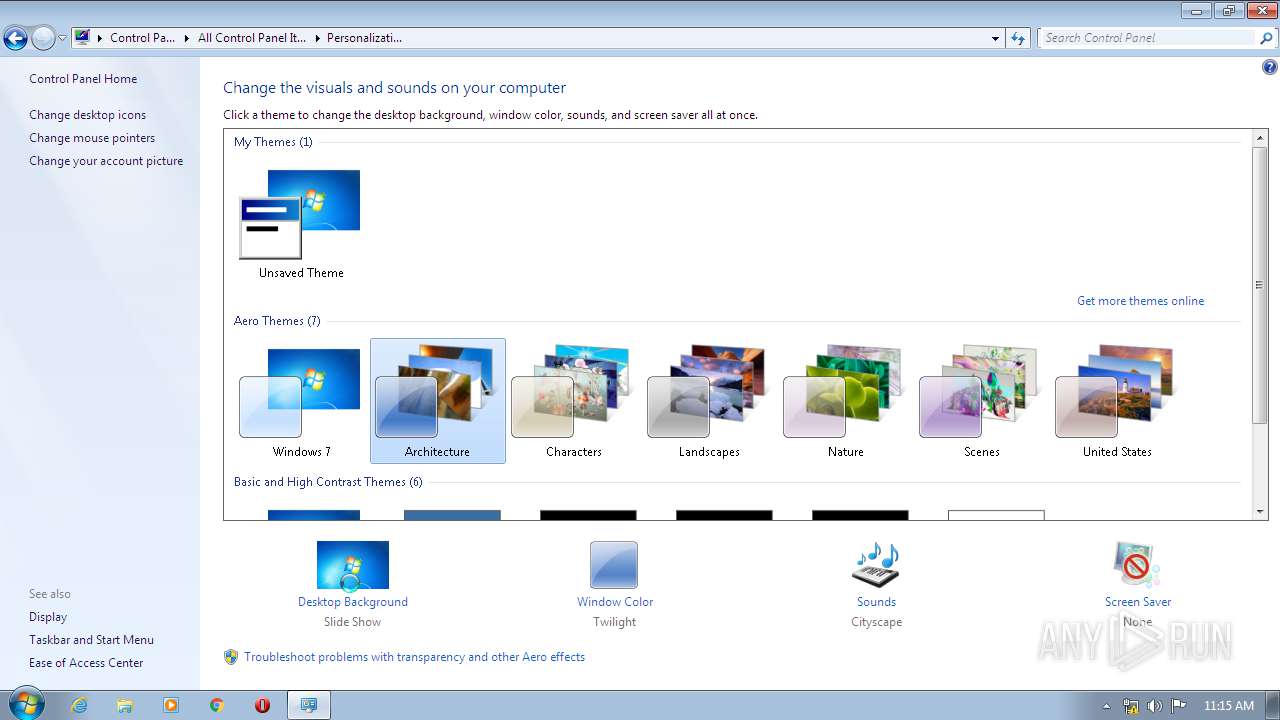Launch Google Chrome from taskbar
1280x720 pixels.
pos(217,705)
